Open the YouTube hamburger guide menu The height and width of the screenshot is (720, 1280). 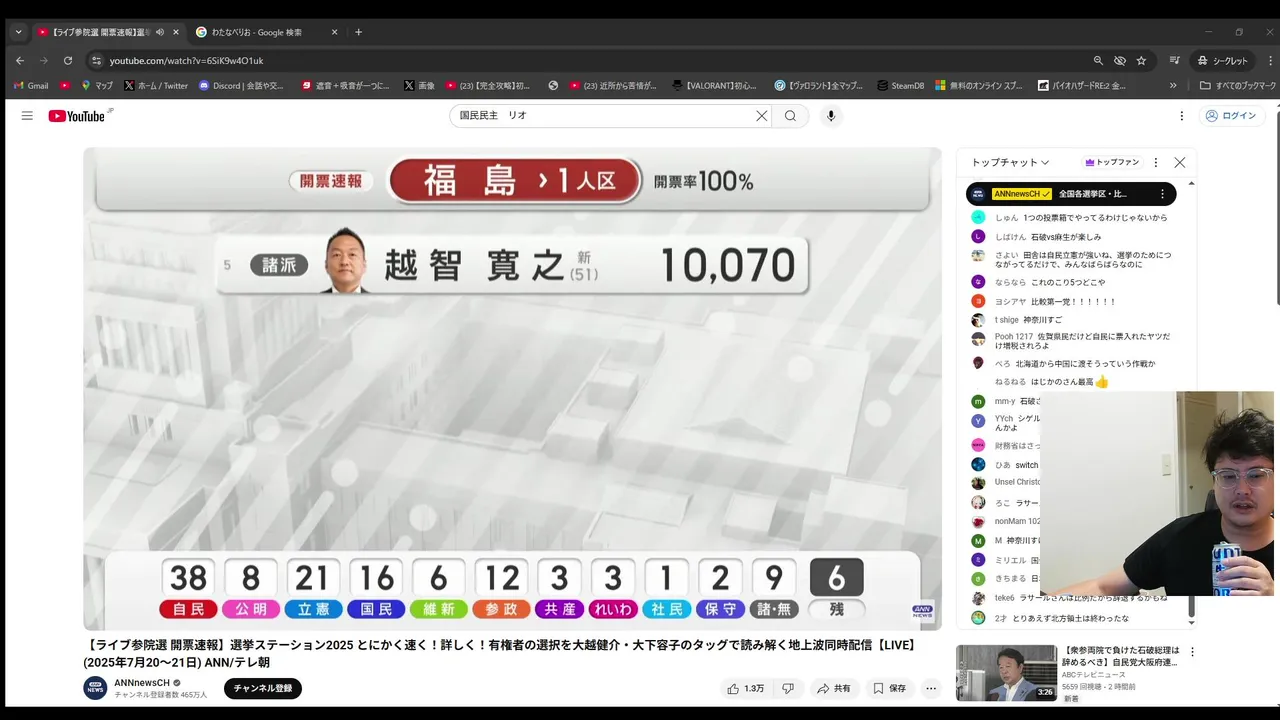tap(27, 116)
